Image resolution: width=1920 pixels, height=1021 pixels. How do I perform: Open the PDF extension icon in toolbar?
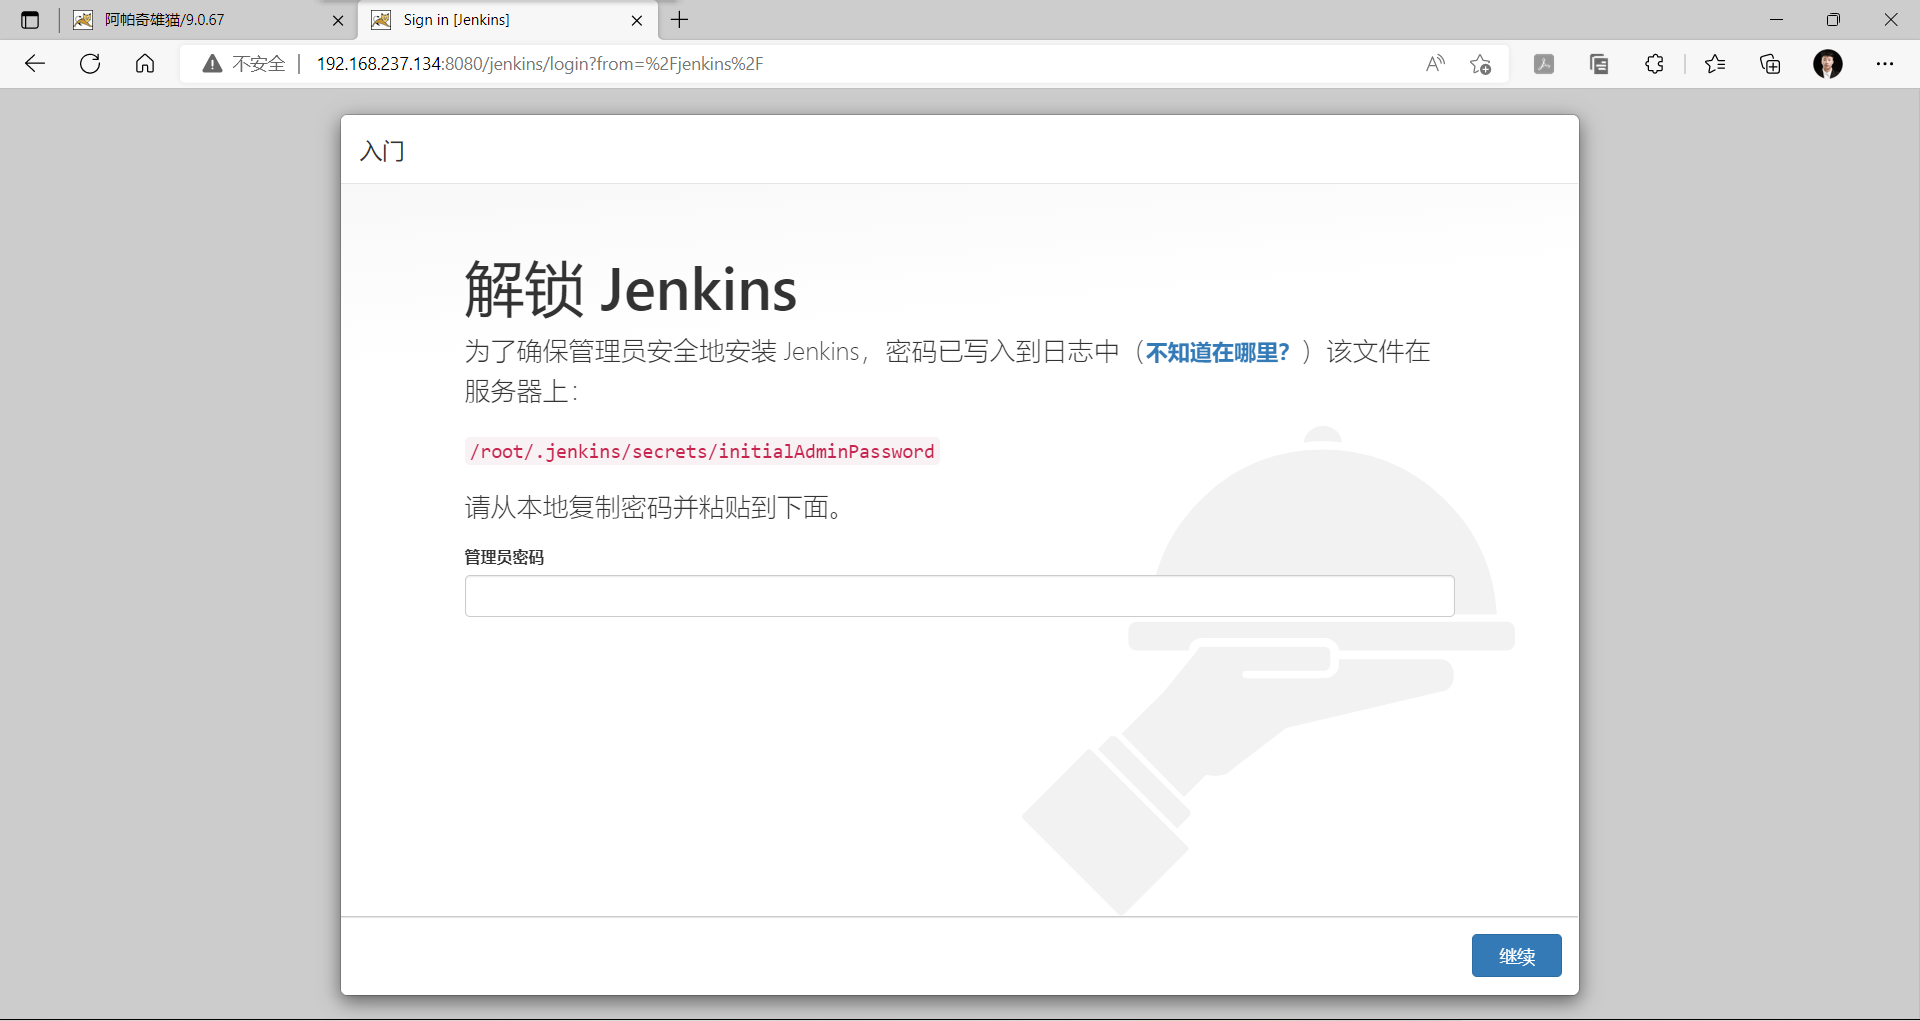[1544, 64]
